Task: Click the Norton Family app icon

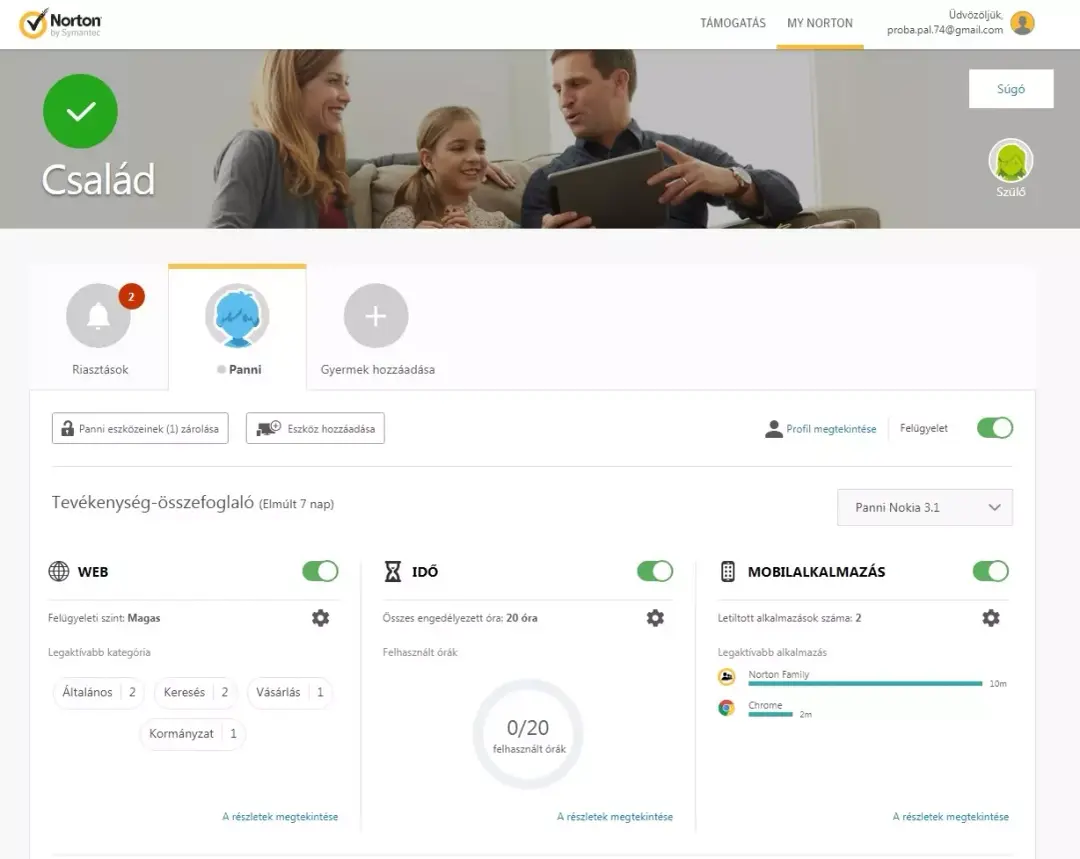Action: (x=727, y=676)
